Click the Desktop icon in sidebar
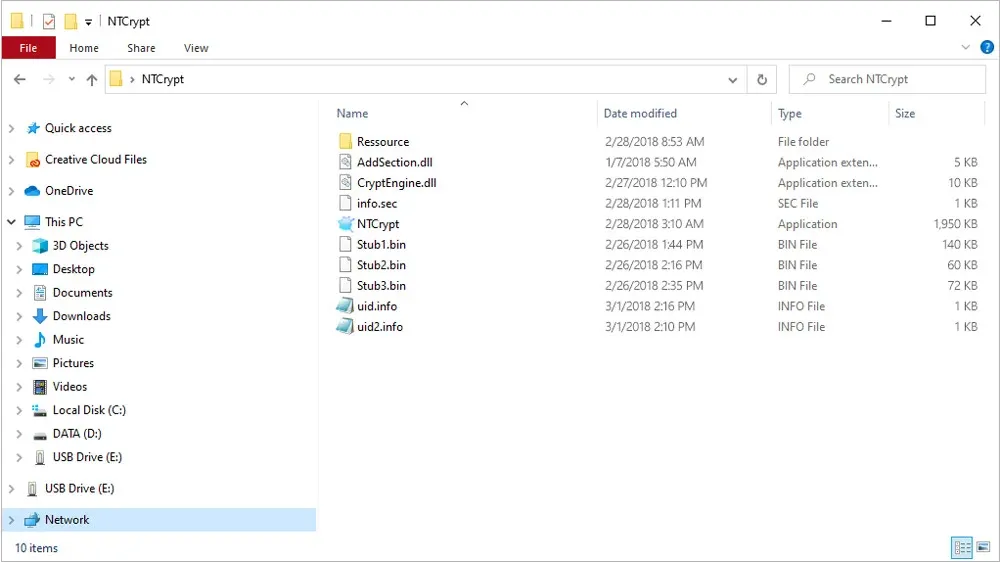This screenshot has width=1000, height=562. pyautogui.click(x=40, y=269)
